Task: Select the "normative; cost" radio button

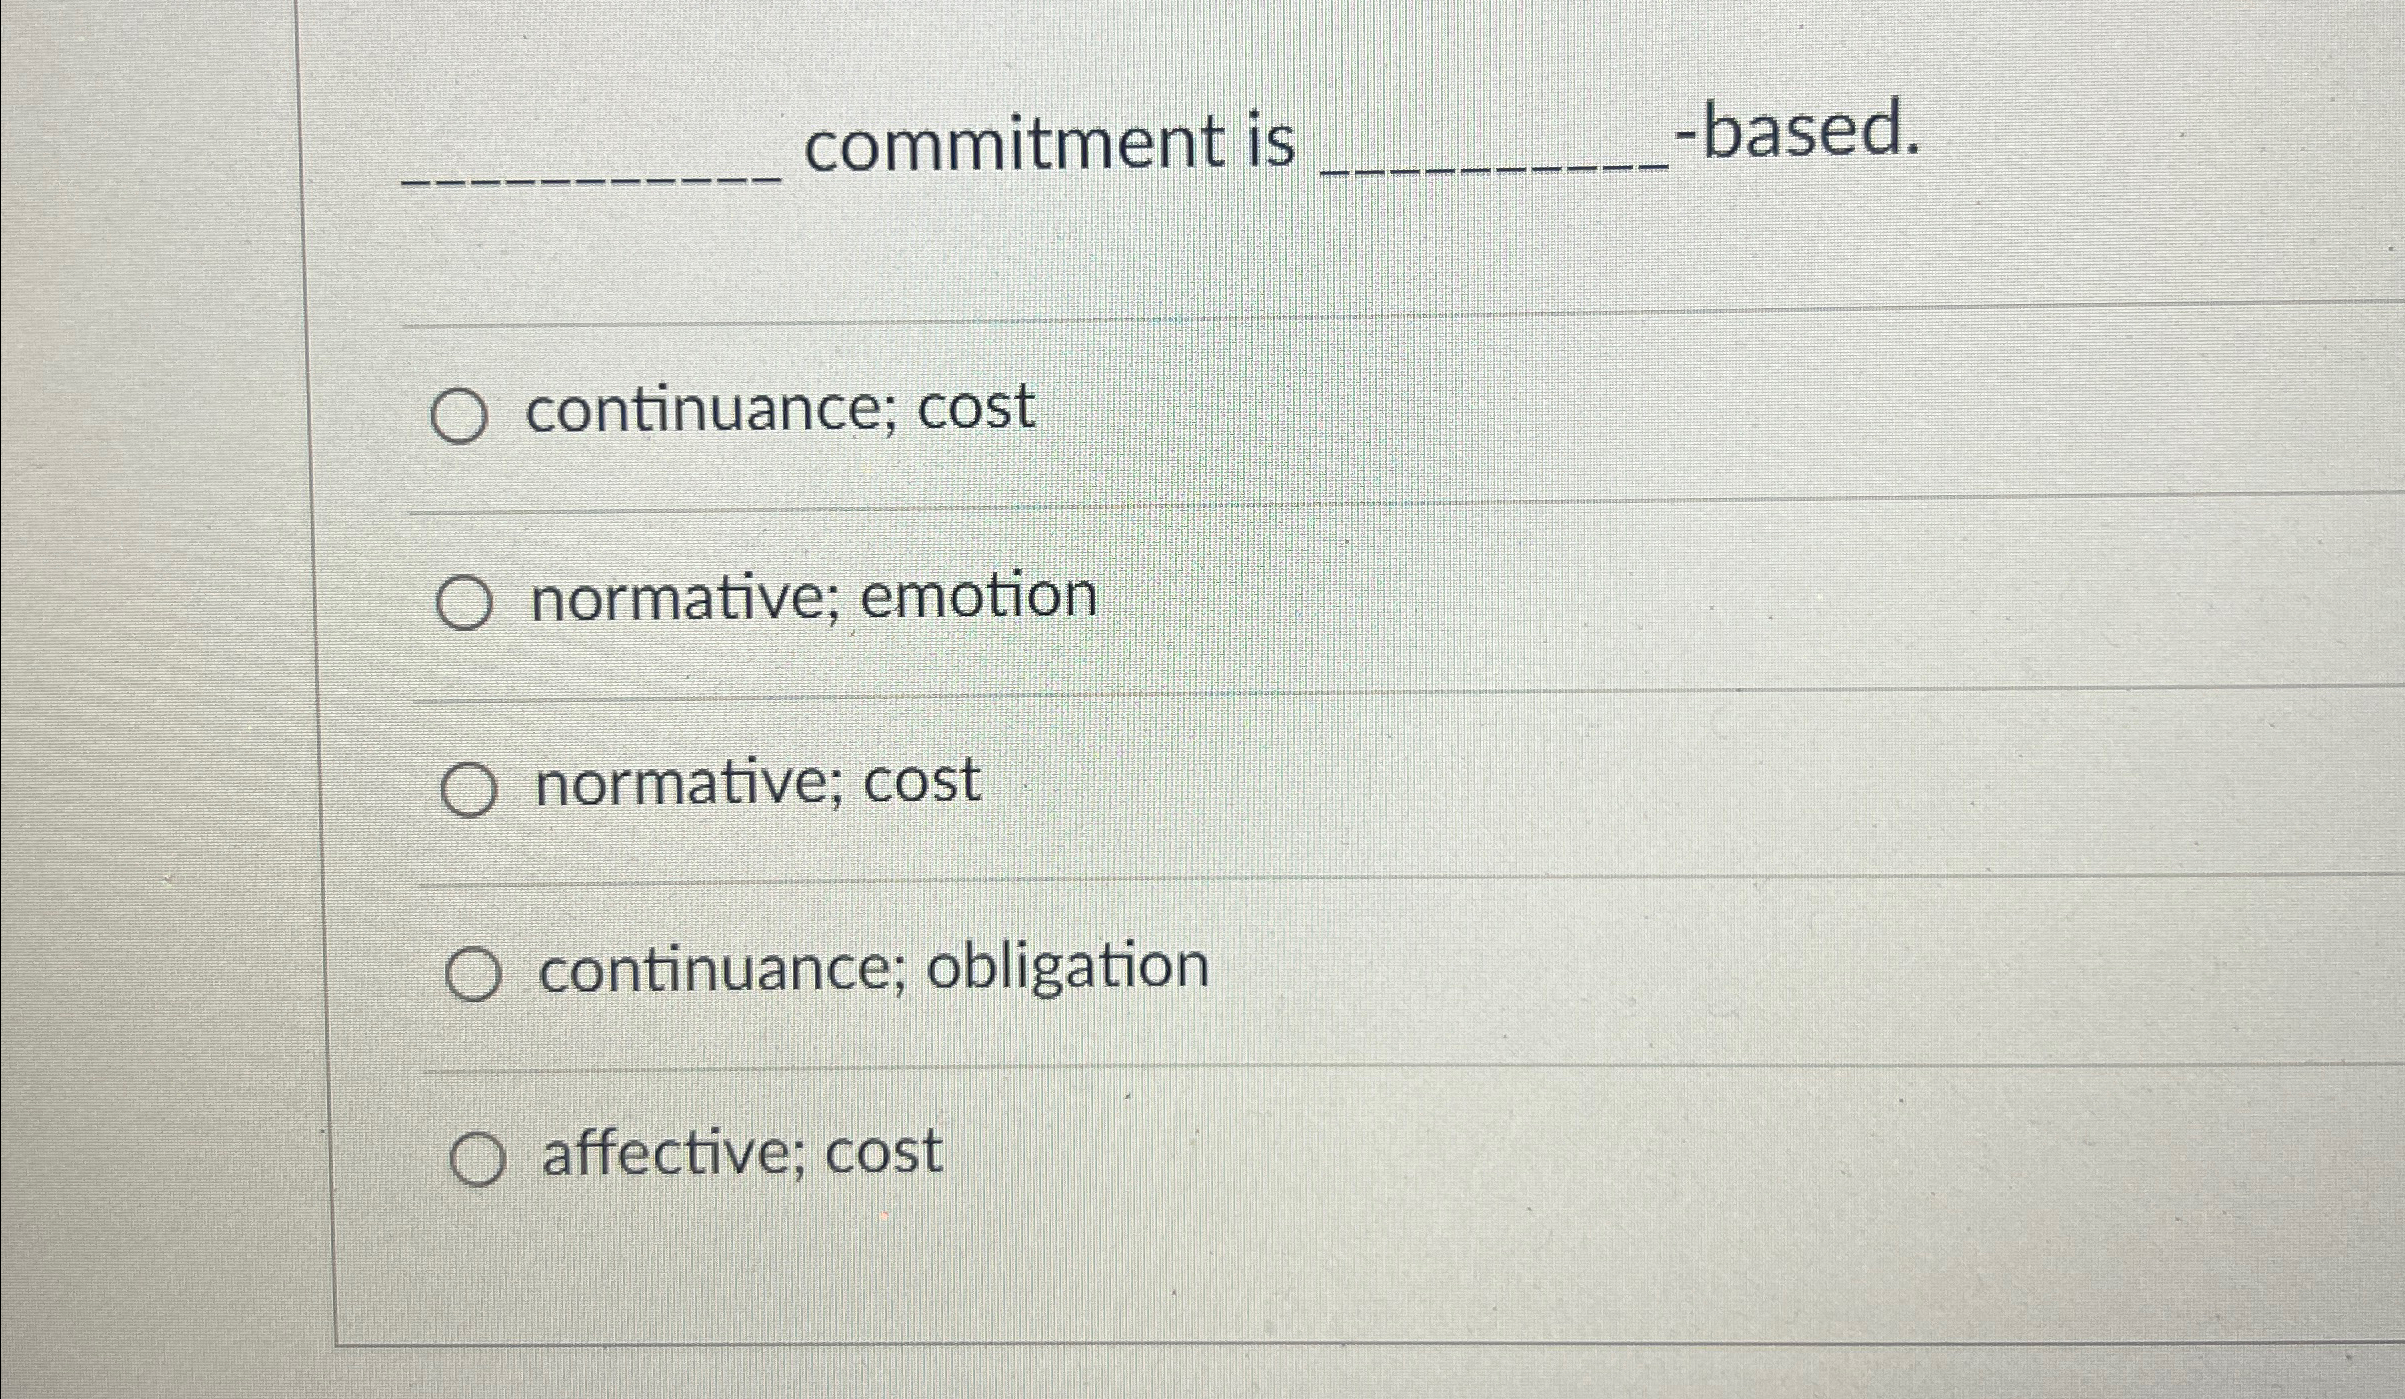Action: coord(469,787)
